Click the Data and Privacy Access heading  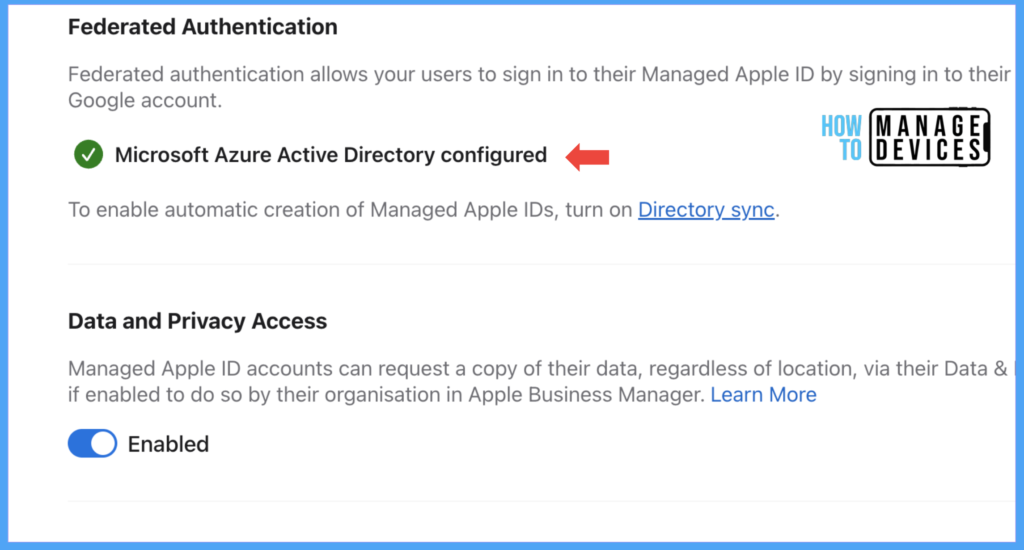[x=197, y=321]
